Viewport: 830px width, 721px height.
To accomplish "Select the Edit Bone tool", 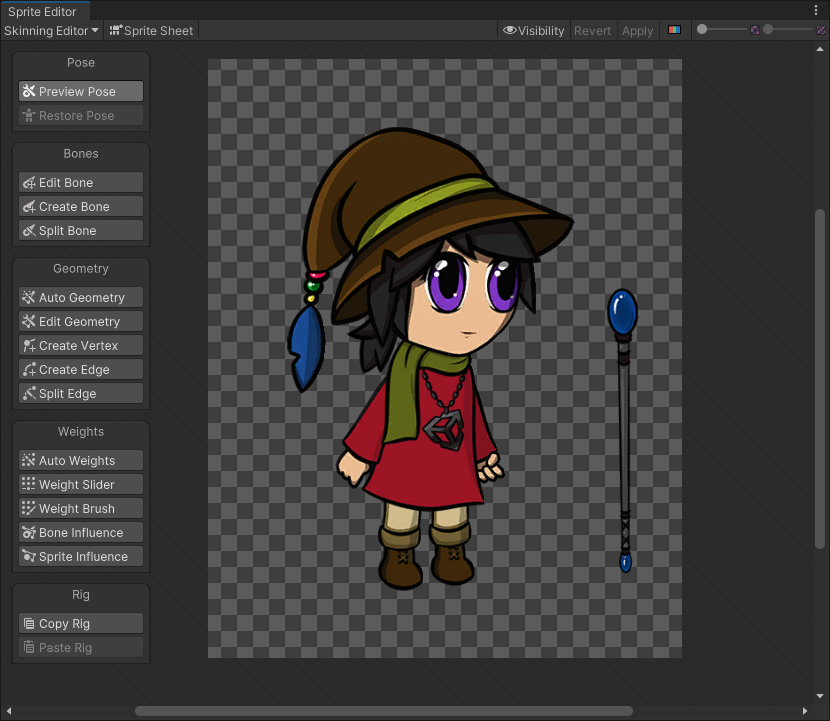I will (x=81, y=183).
